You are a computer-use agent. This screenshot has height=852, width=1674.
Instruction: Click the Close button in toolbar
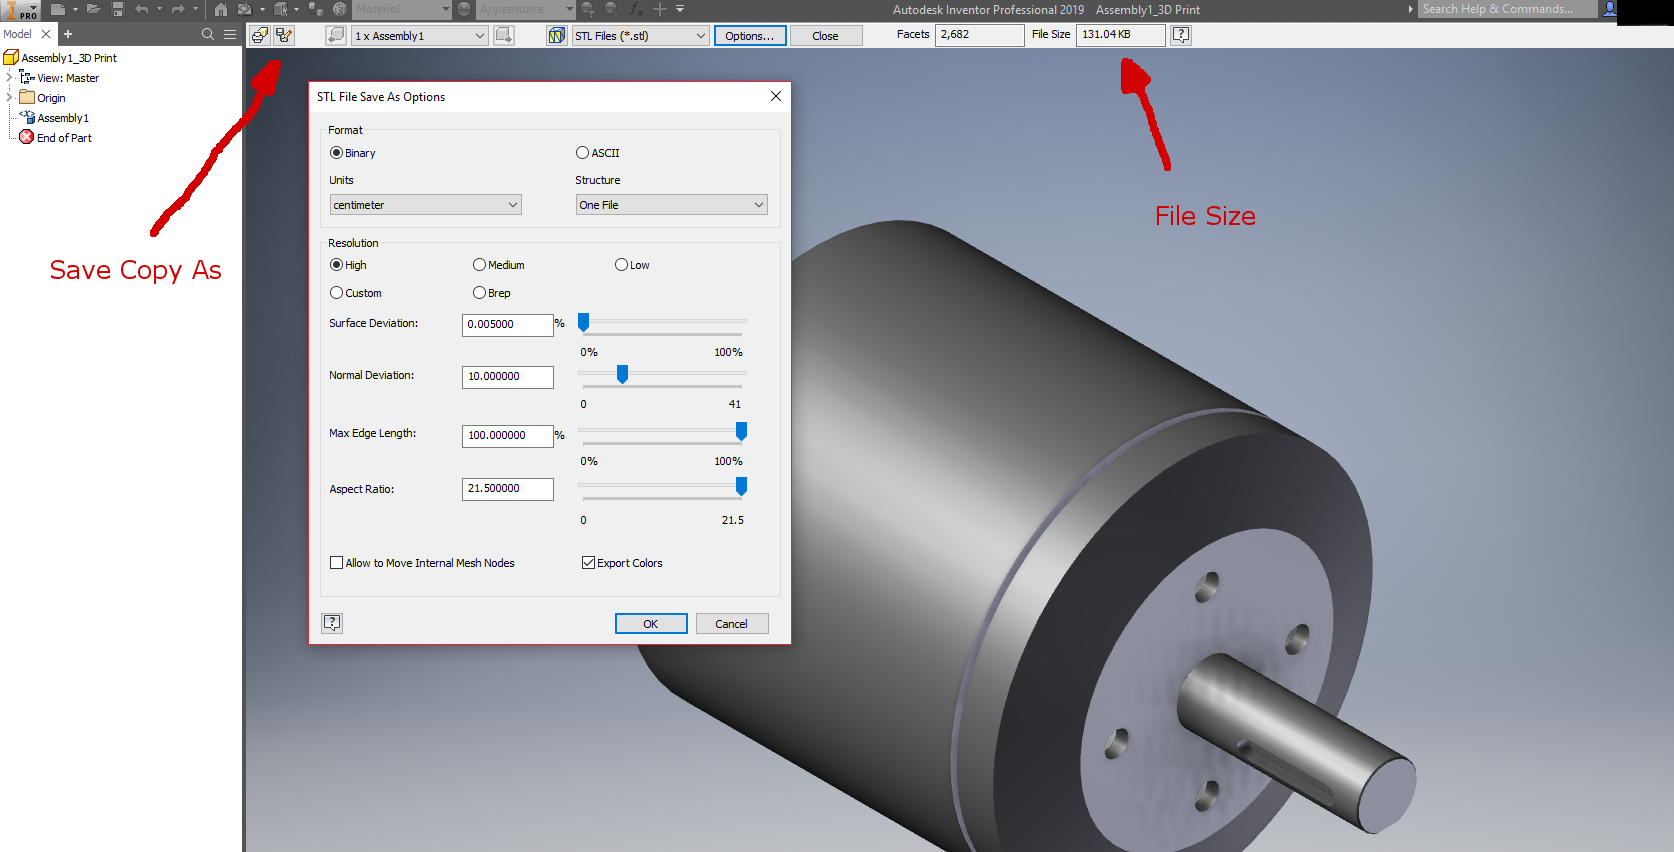tap(825, 35)
